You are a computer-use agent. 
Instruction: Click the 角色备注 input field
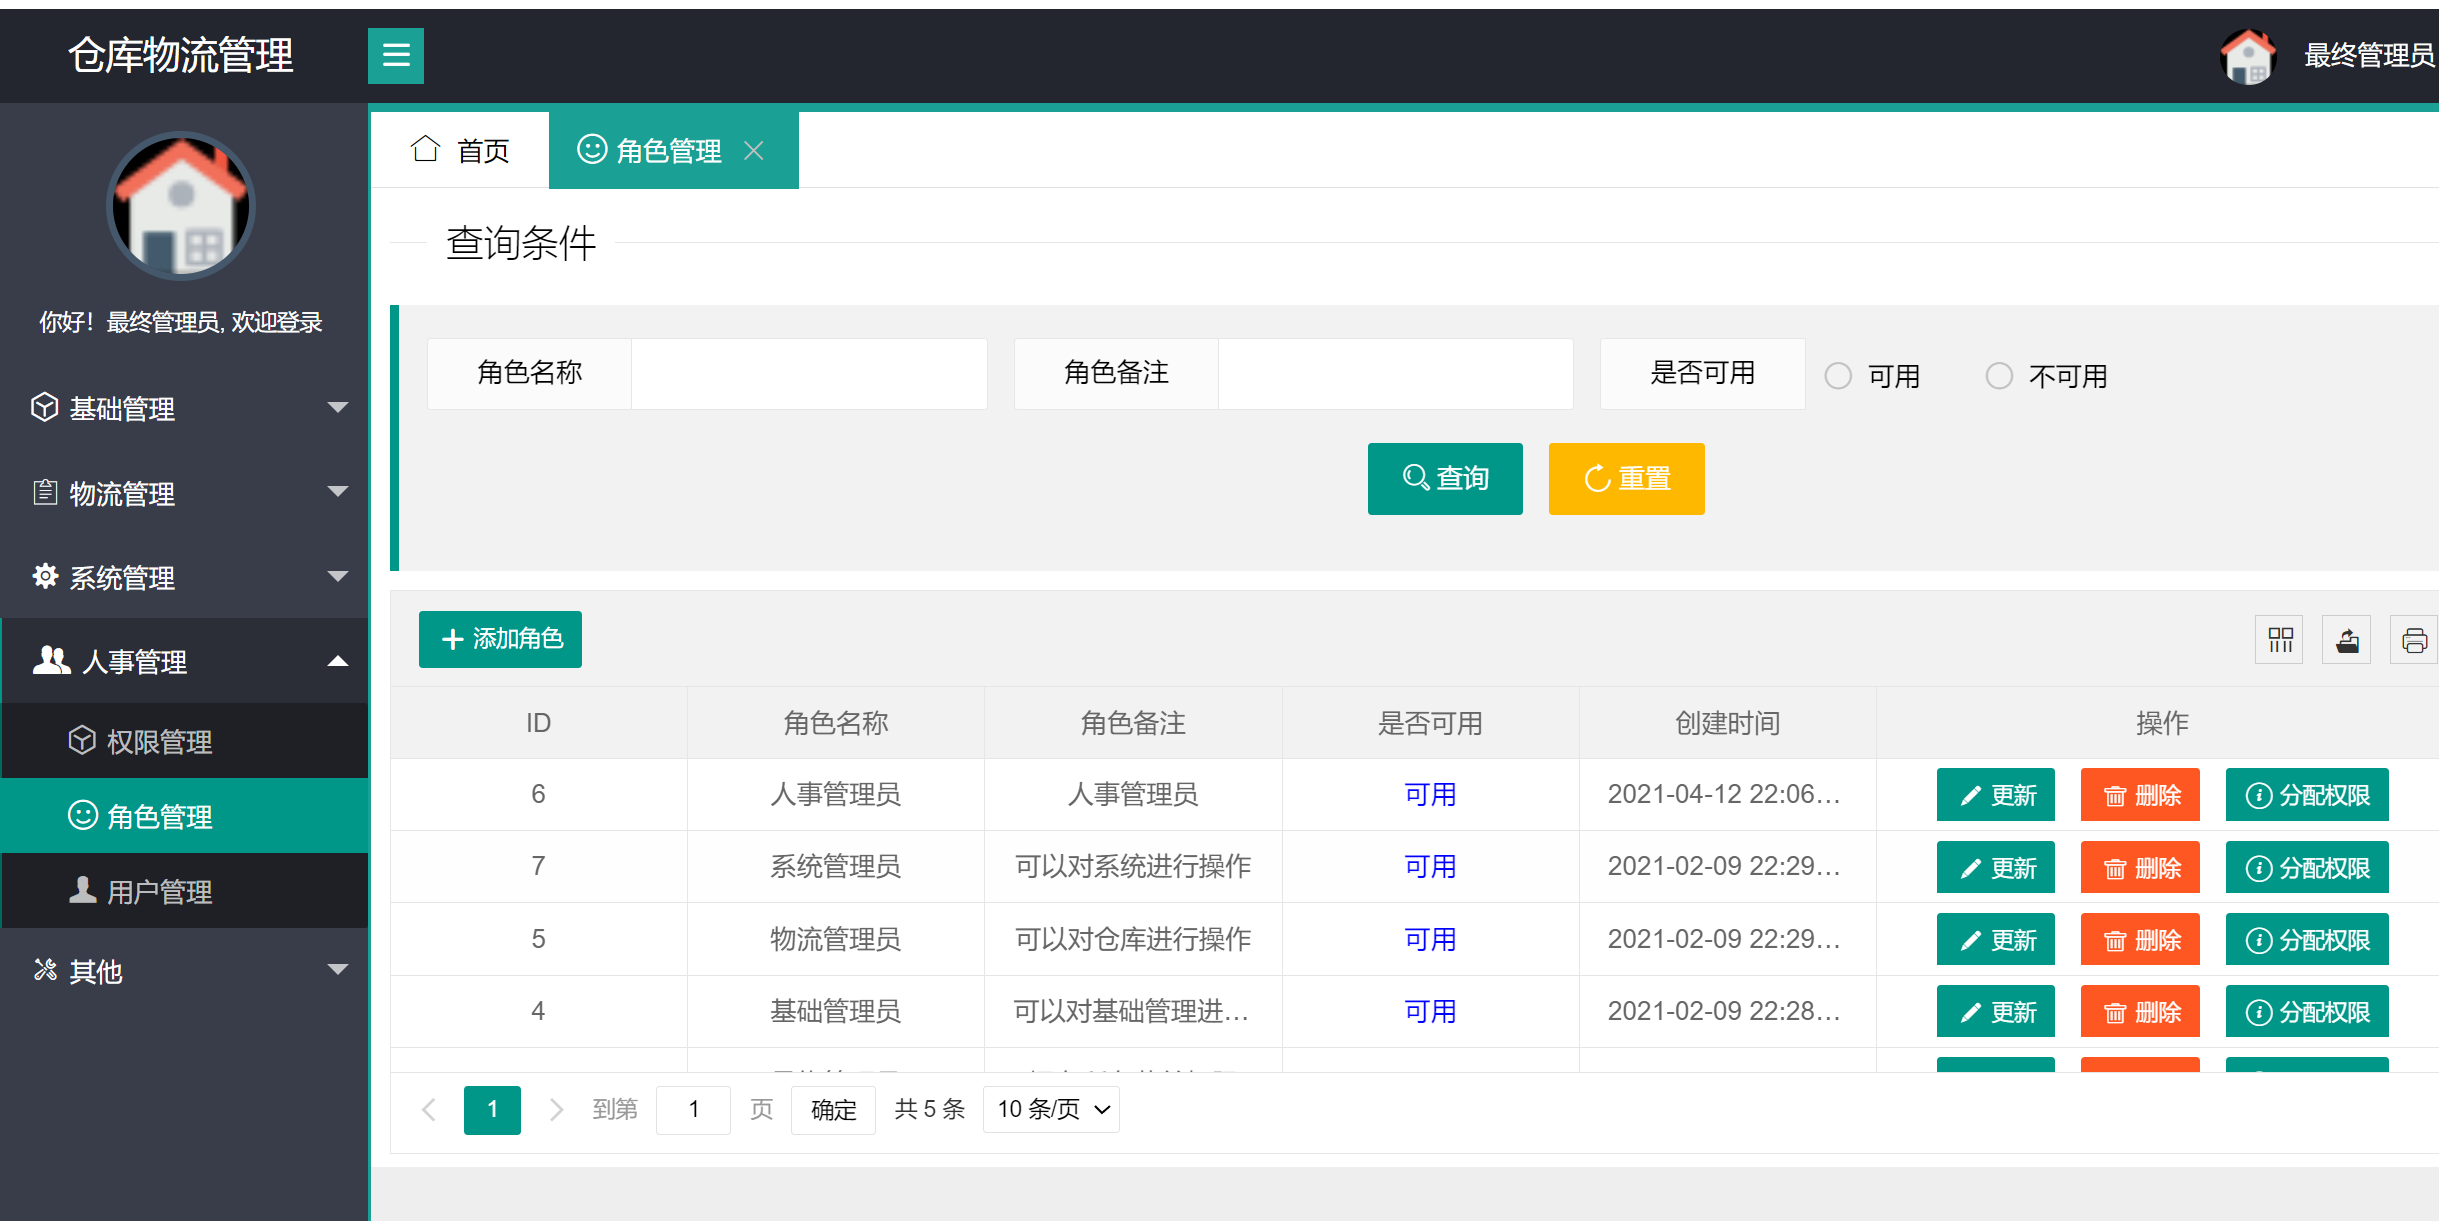coord(1396,373)
